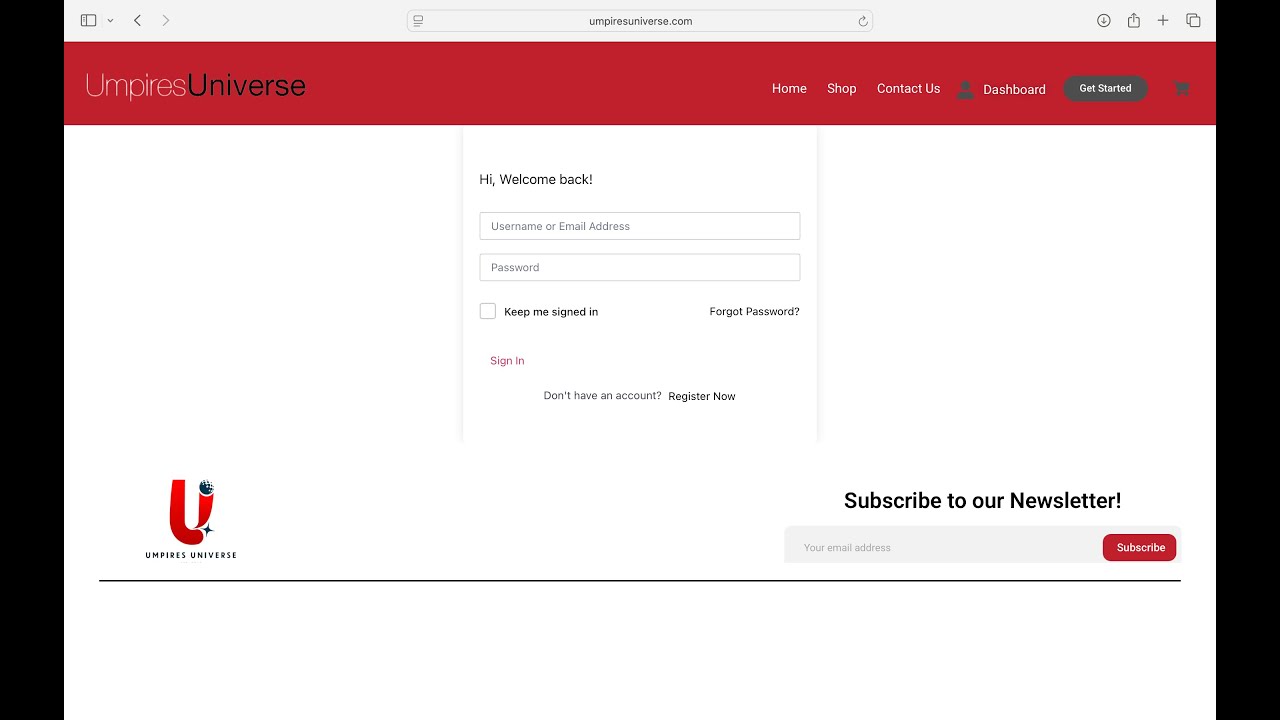1280x720 pixels.
Task: Open the Home menu item
Action: (x=789, y=89)
